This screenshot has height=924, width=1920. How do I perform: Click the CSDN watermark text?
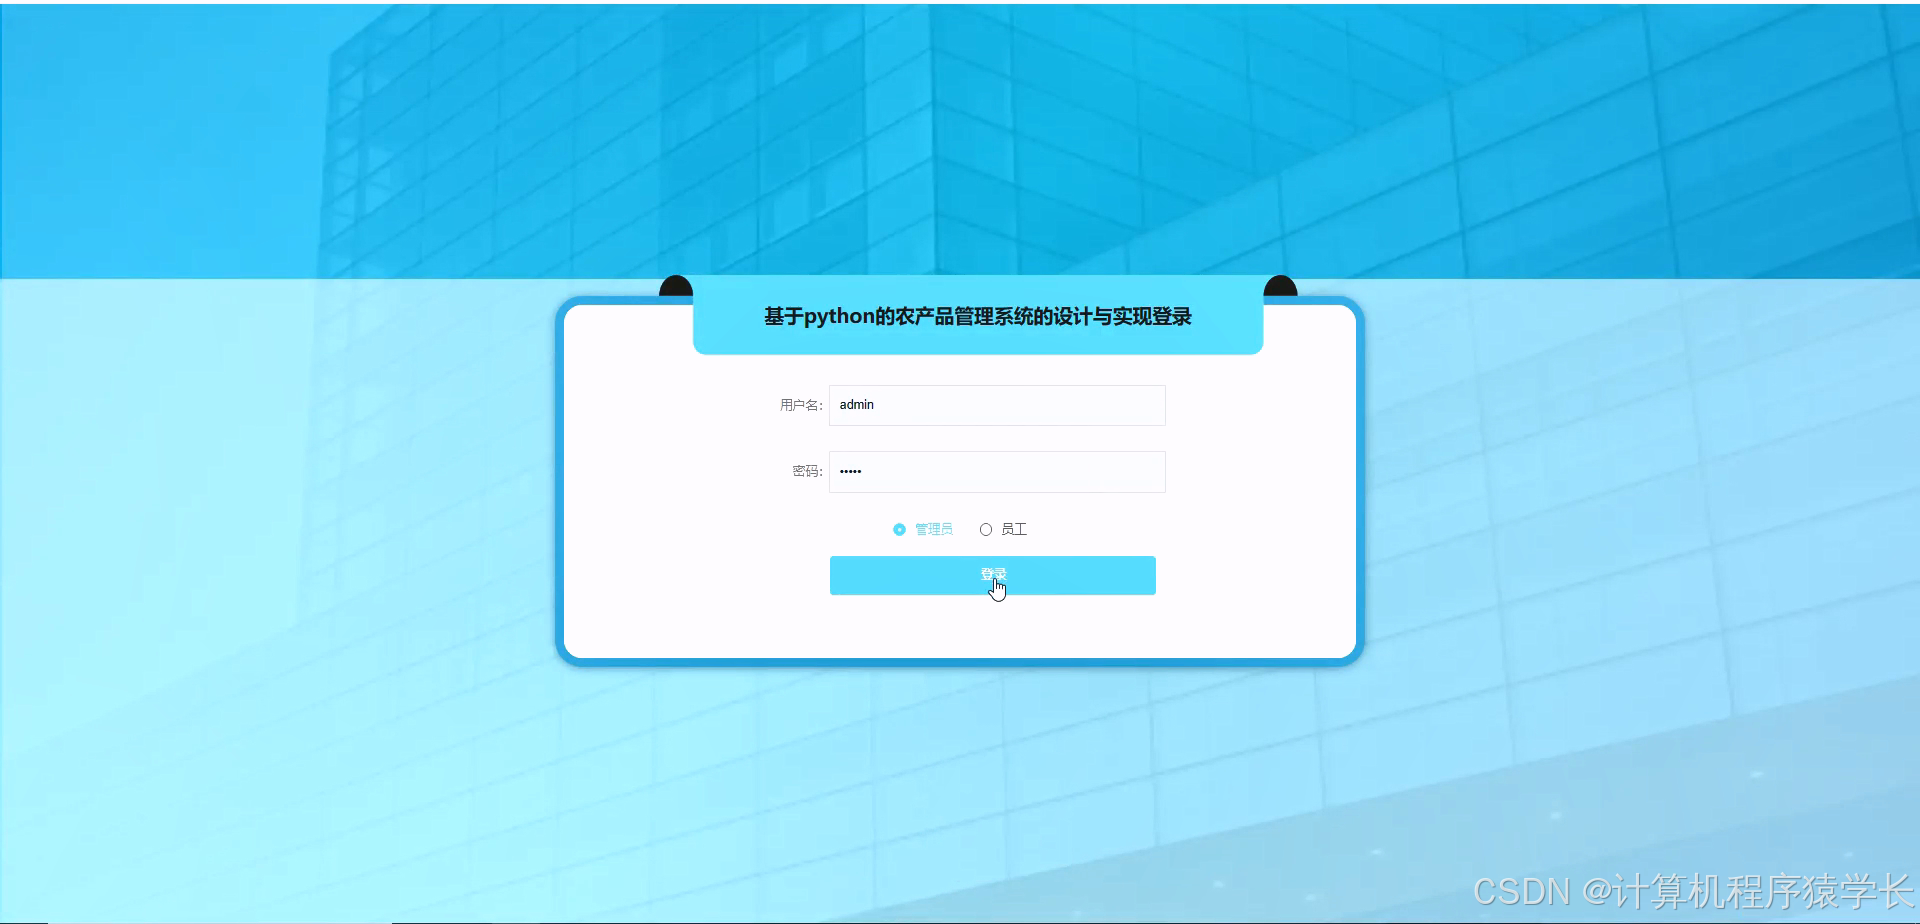[1525, 888]
